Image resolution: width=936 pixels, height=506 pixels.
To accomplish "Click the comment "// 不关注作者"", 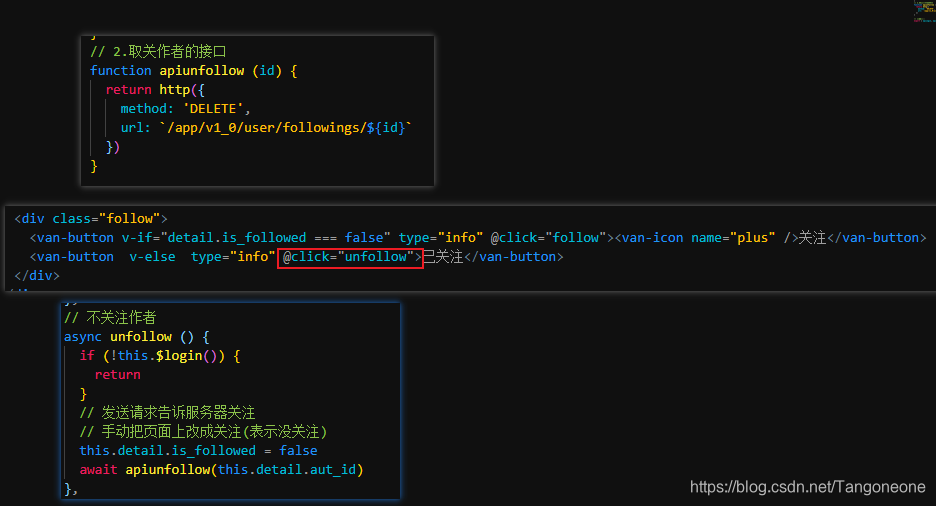I will coord(110,317).
